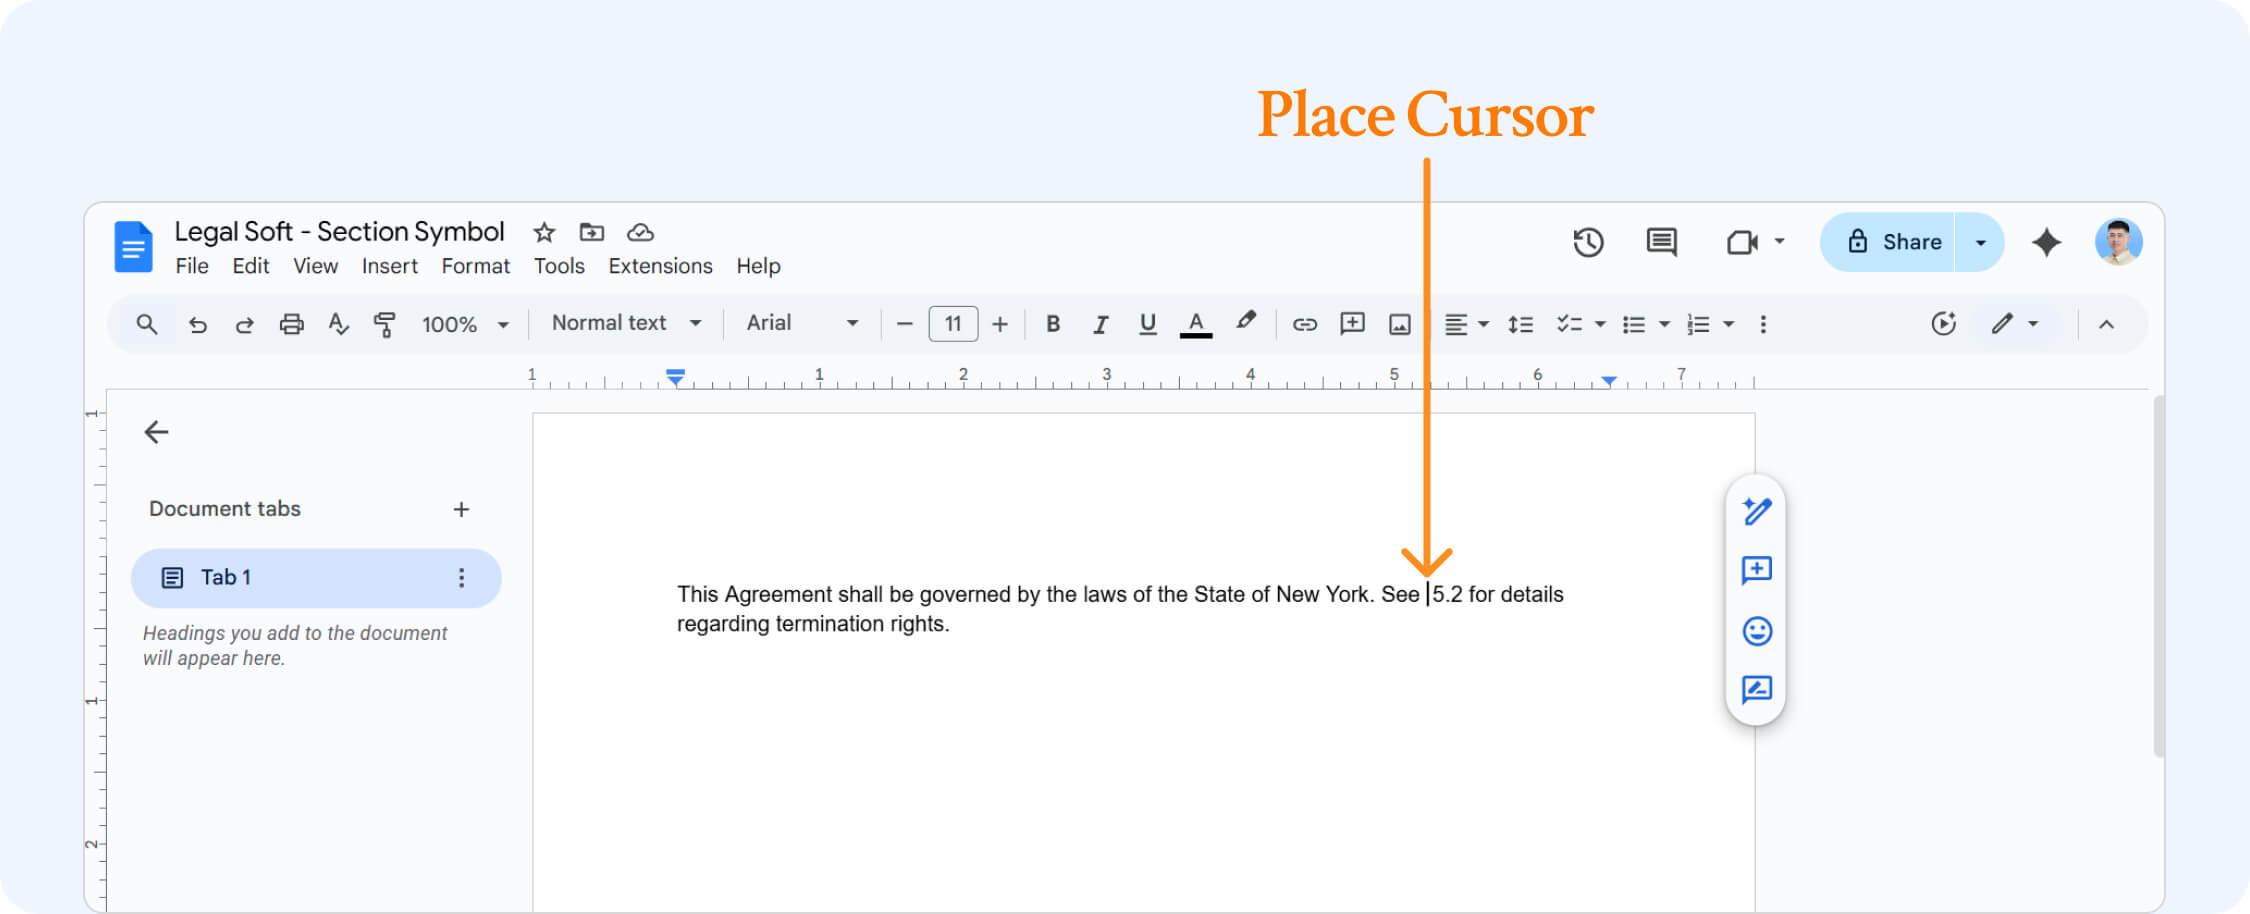Check cloud save status icon

[x=640, y=233]
